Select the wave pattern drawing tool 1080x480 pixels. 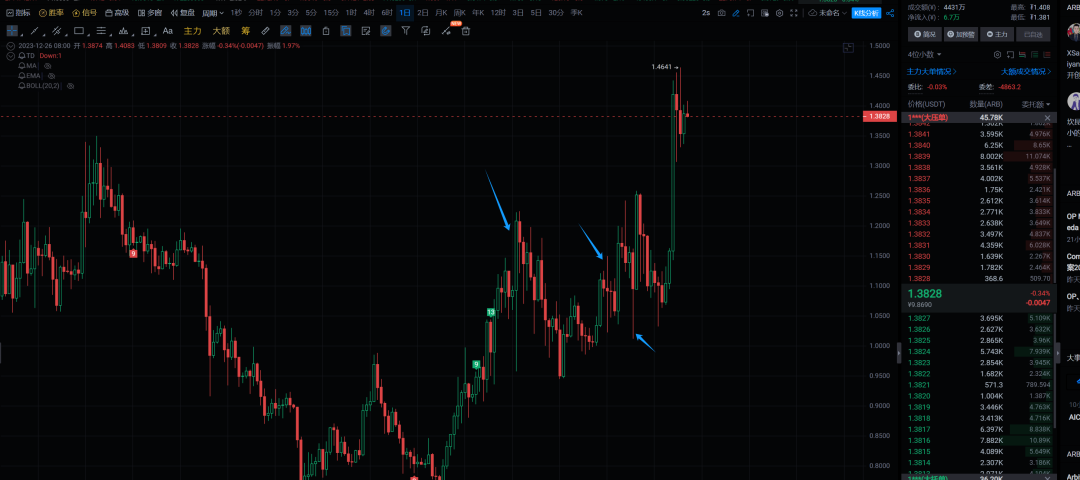tap(123, 31)
